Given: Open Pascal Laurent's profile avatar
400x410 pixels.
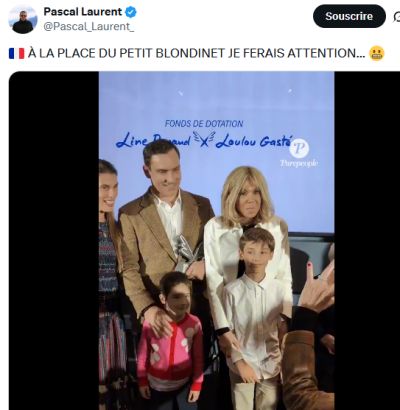Looking at the screenshot, I should point(23,19).
